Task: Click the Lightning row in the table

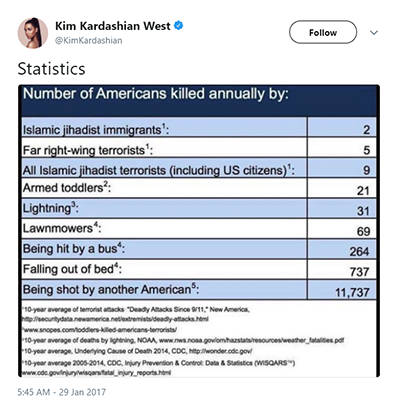Action: tap(199, 208)
